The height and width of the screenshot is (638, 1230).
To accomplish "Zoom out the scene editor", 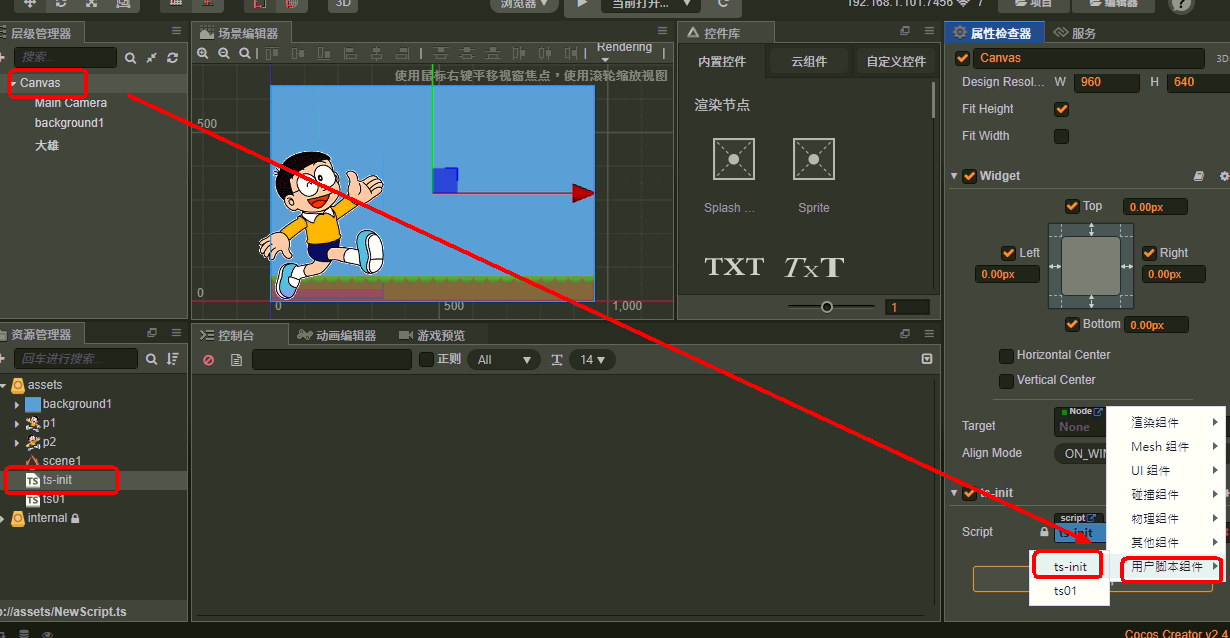I will click(x=224, y=53).
